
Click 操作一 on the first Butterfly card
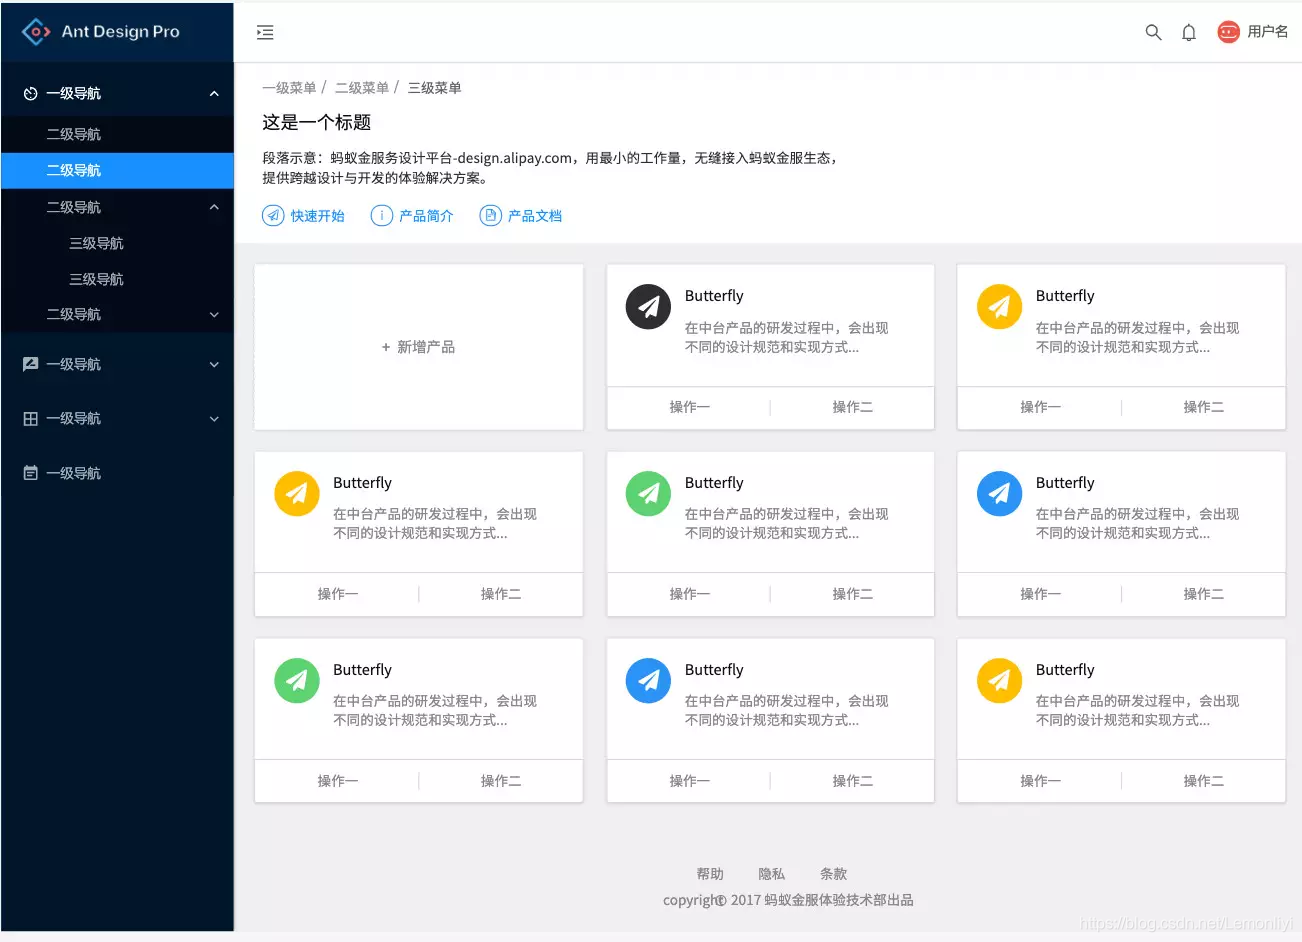[690, 408]
